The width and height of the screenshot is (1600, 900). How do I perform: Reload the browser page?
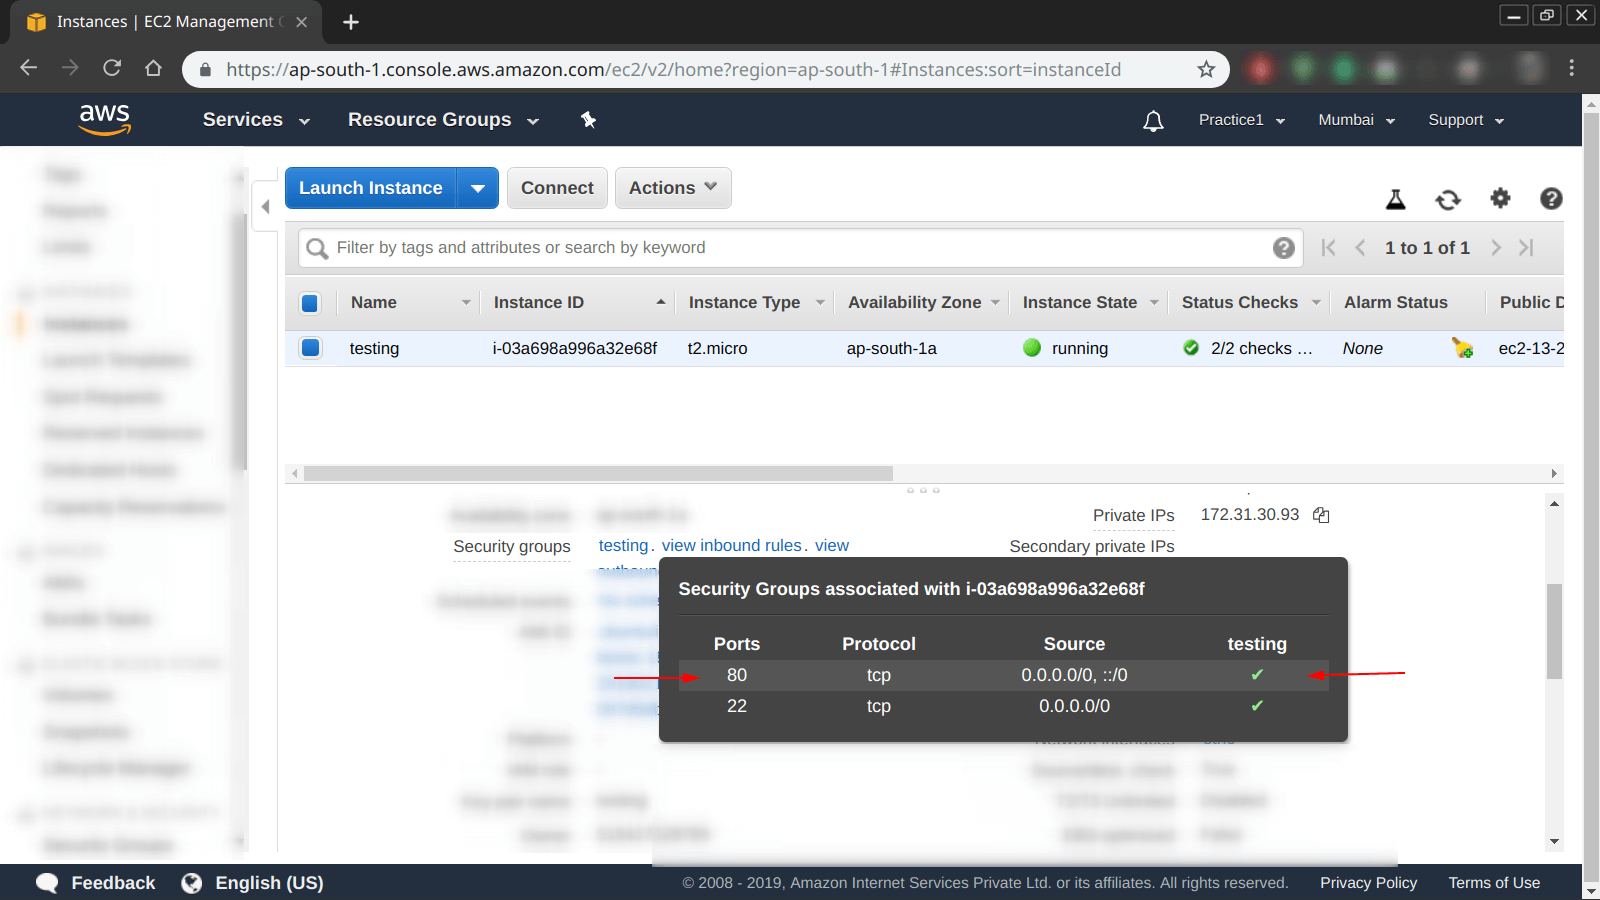(112, 68)
